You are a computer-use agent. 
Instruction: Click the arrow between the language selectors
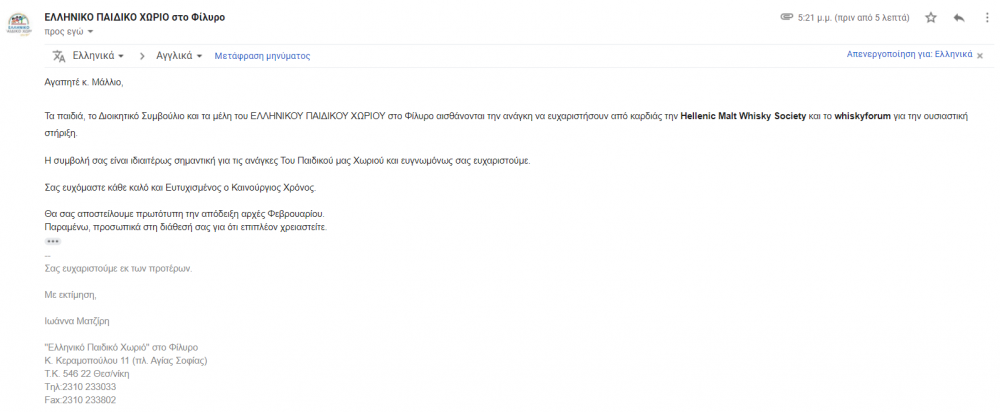[142, 56]
